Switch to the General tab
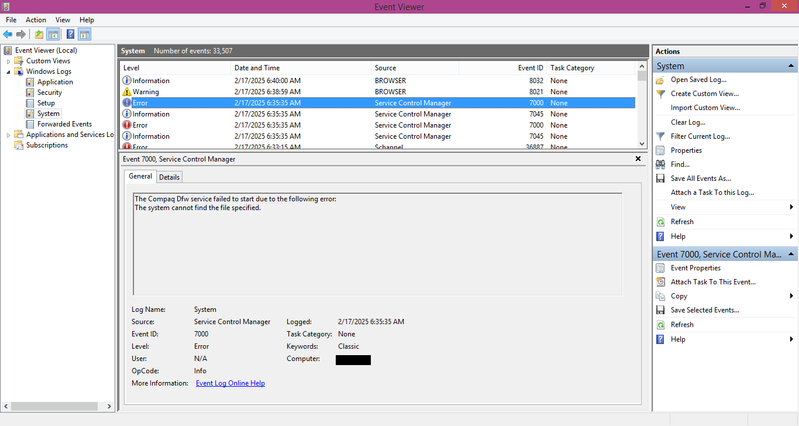Screen dimensions: 799x426 pyautogui.click(x=140, y=176)
